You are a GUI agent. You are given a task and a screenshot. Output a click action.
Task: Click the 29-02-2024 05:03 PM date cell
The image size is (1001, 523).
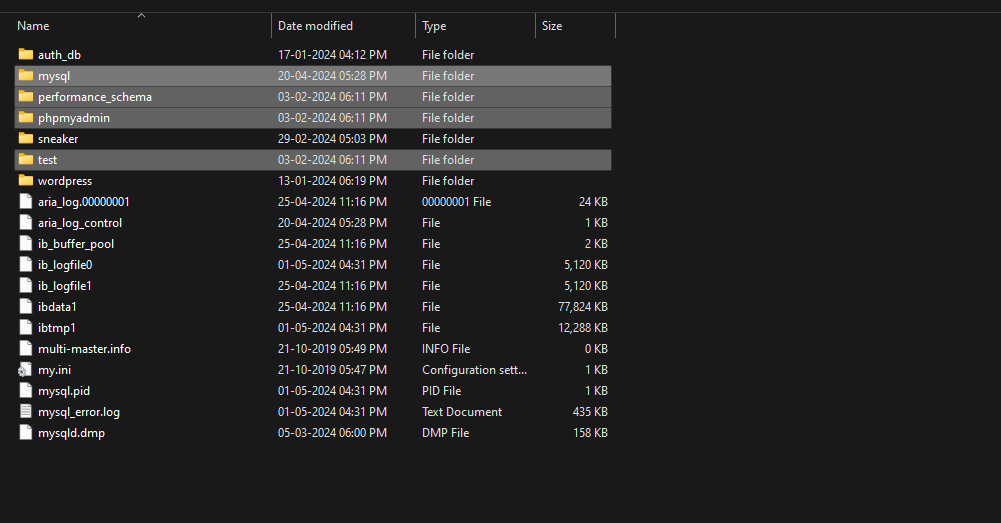[x=332, y=139]
